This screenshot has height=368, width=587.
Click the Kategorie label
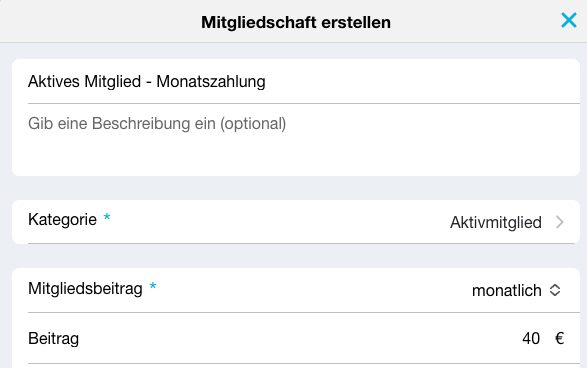coord(62,220)
